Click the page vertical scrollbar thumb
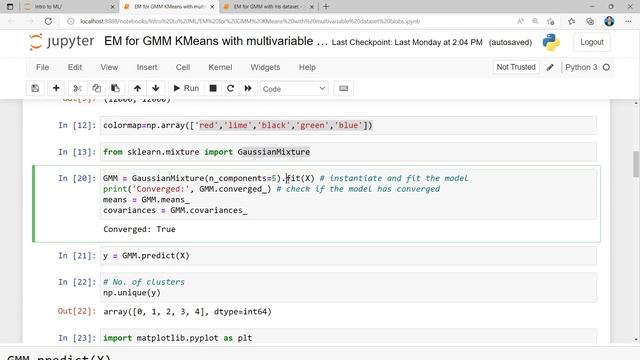The height and width of the screenshot is (360, 640). point(636,164)
